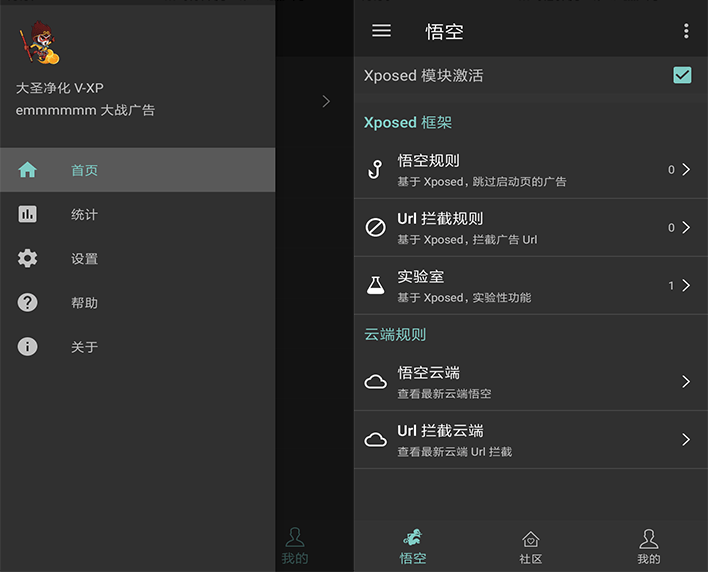Click the count 1 on the 实验室 row
This screenshot has width=708, height=572.
[671, 286]
